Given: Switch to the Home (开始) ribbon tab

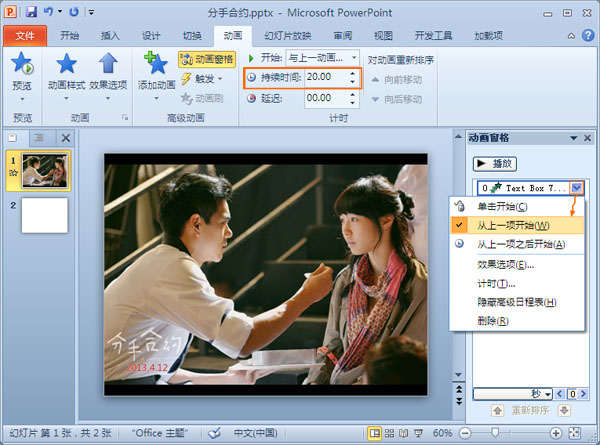Looking at the screenshot, I should (69, 36).
